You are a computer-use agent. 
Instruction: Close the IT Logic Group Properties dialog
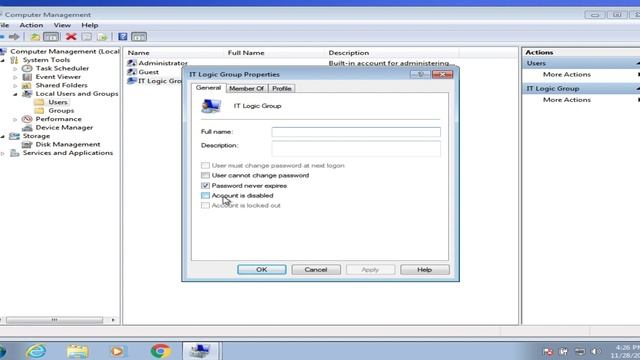click(442, 74)
